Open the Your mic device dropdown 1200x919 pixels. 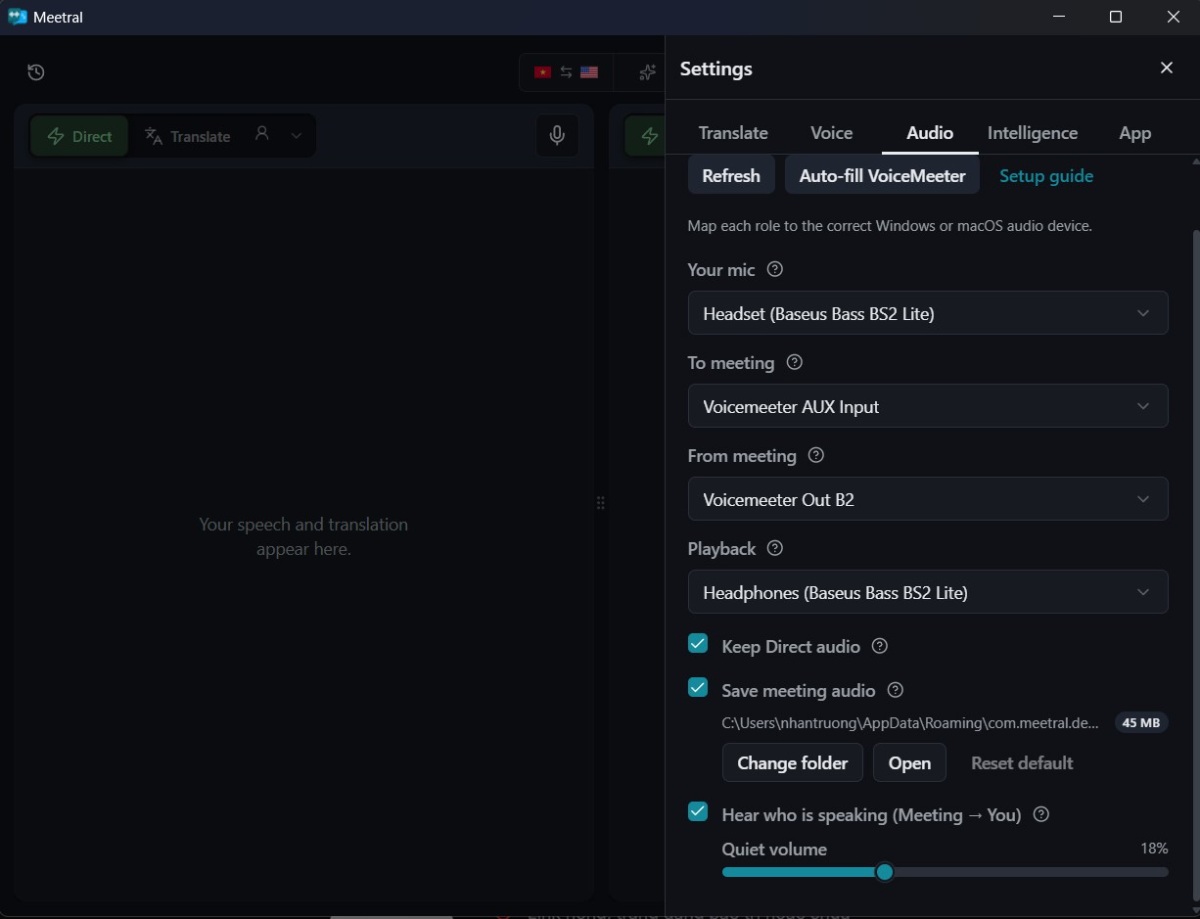(928, 313)
